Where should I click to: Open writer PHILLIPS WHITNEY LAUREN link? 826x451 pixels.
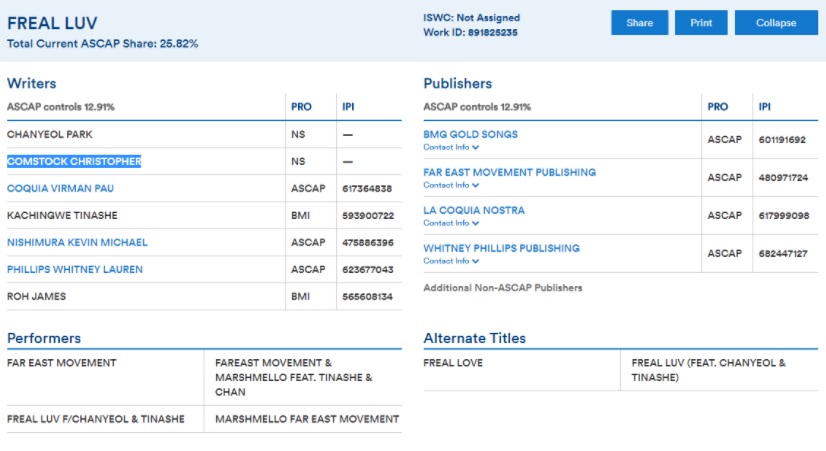tap(75, 269)
